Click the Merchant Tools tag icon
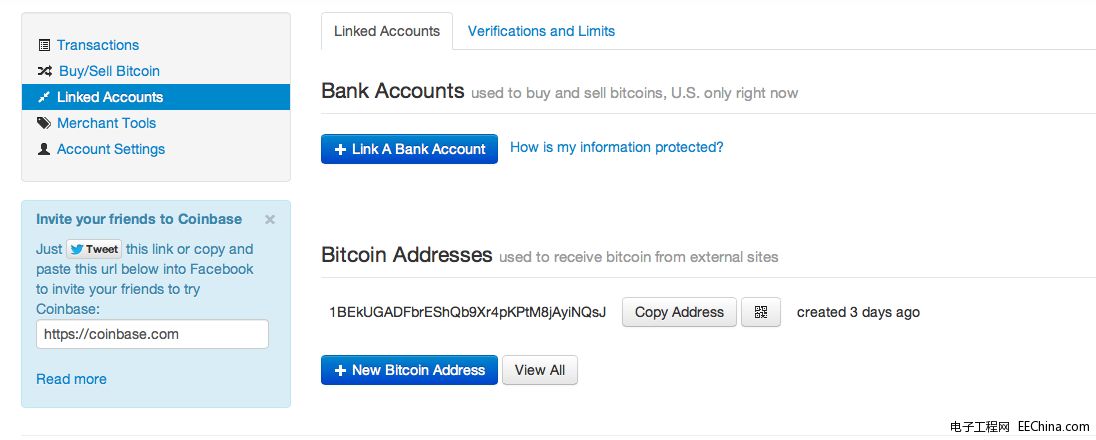Viewport: 1096px width, 440px height. tap(44, 123)
